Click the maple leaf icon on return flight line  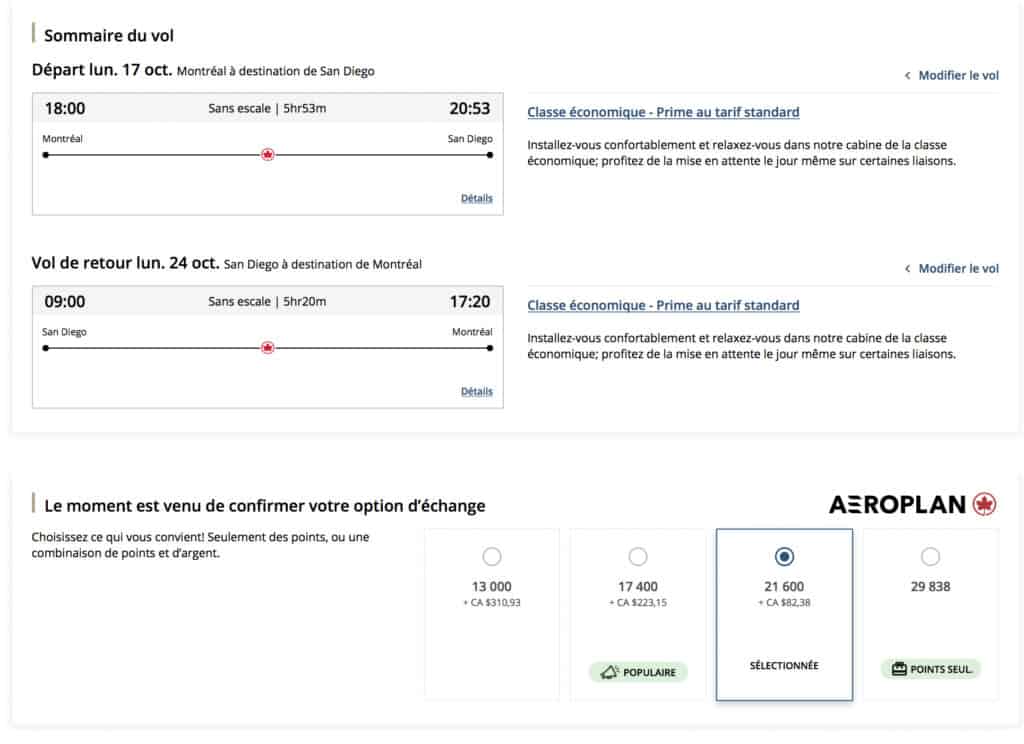[267, 348]
